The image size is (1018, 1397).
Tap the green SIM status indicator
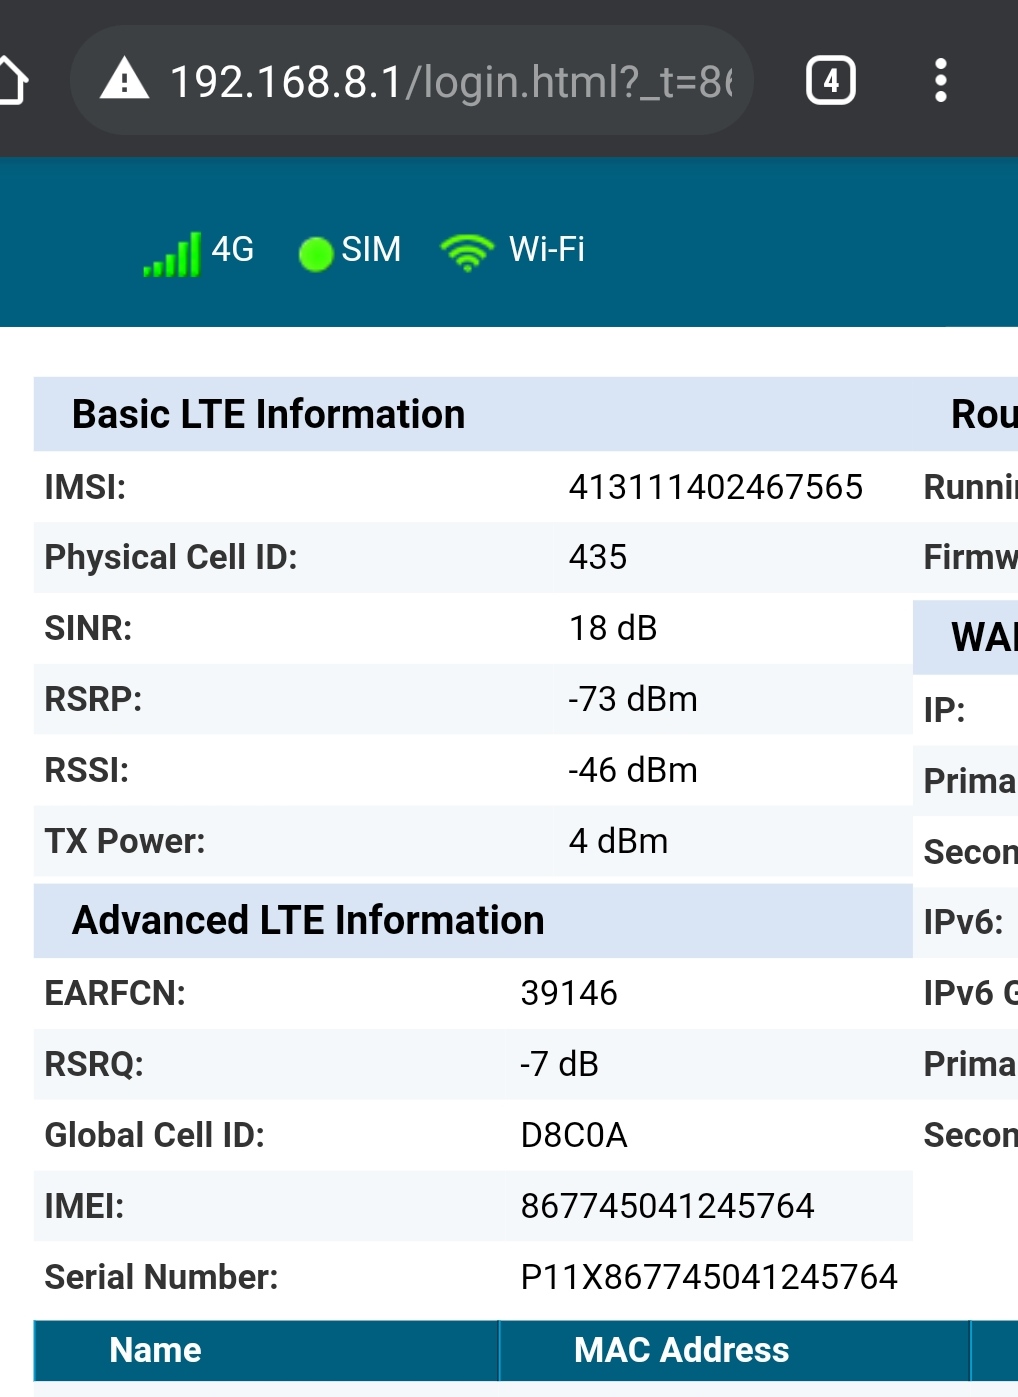click(x=316, y=254)
